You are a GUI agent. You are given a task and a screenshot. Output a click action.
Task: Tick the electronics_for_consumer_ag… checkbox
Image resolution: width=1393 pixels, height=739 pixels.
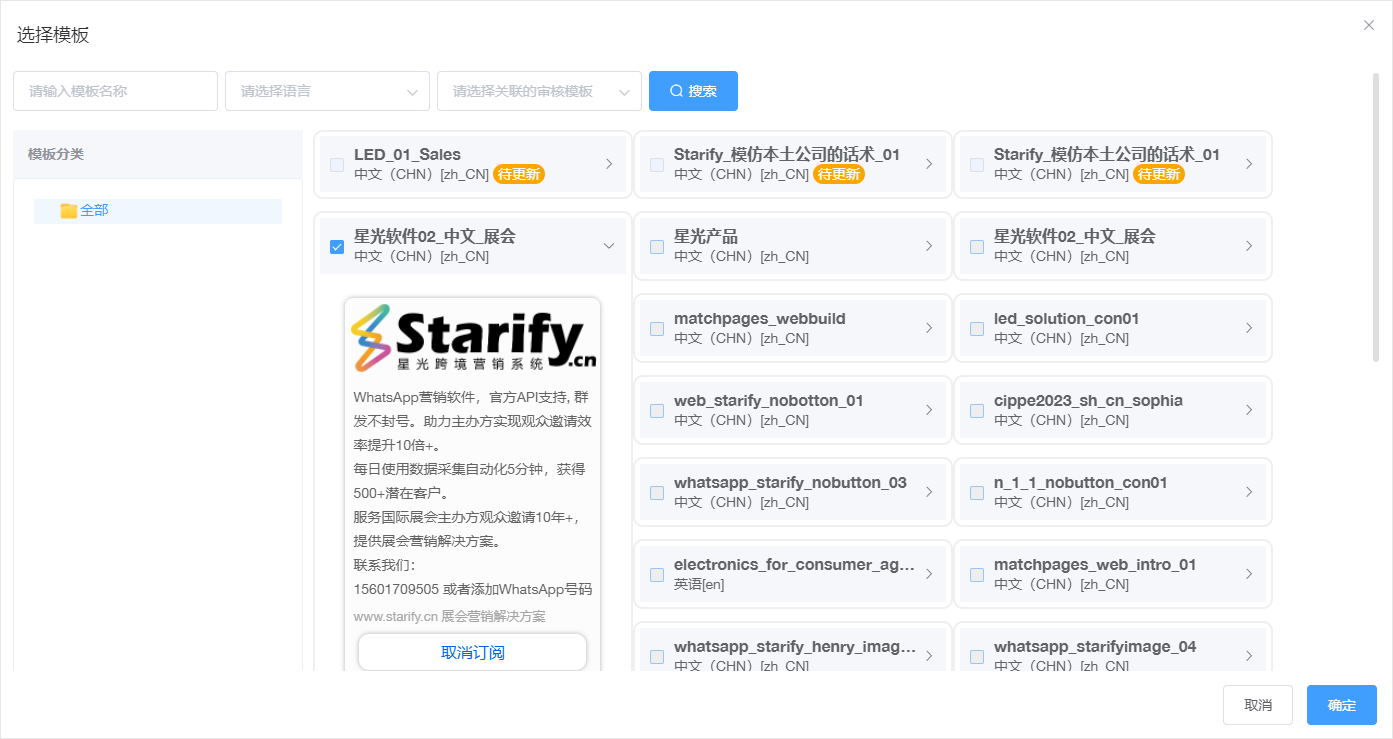pos(657,574)
